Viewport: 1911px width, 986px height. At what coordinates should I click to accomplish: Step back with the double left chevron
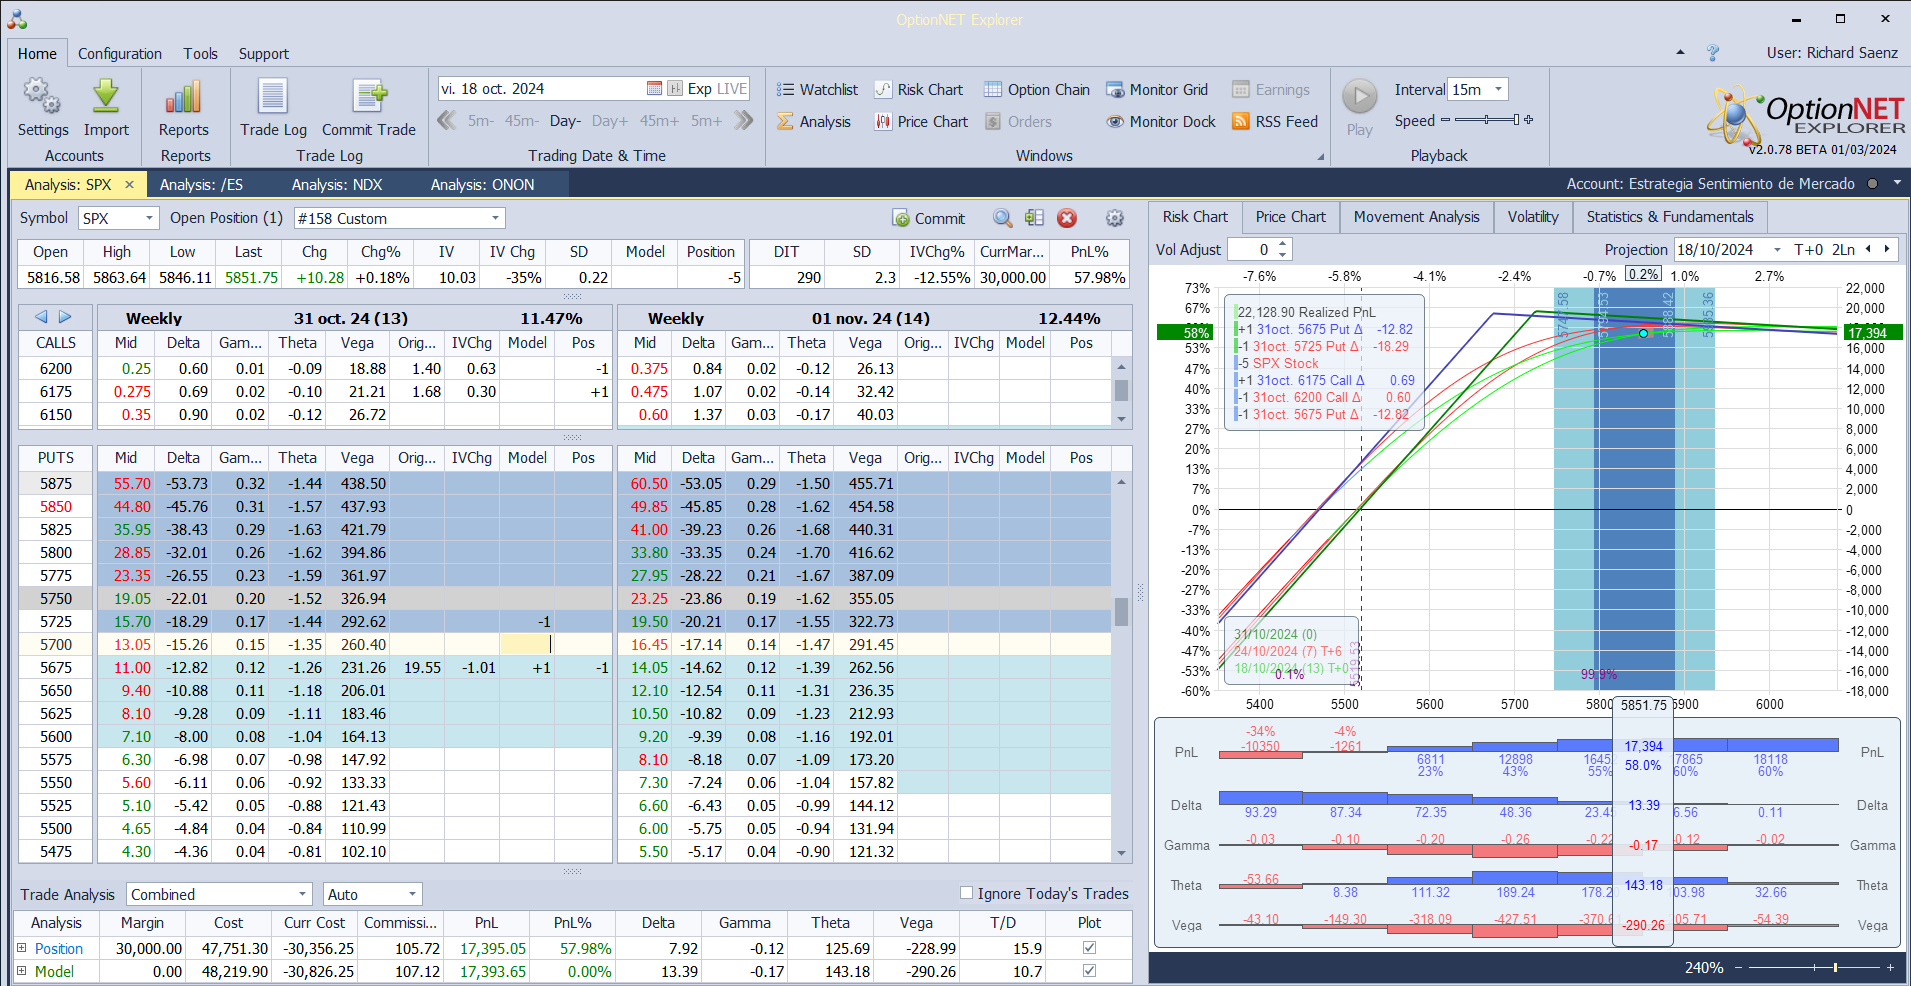click(447, 121)
